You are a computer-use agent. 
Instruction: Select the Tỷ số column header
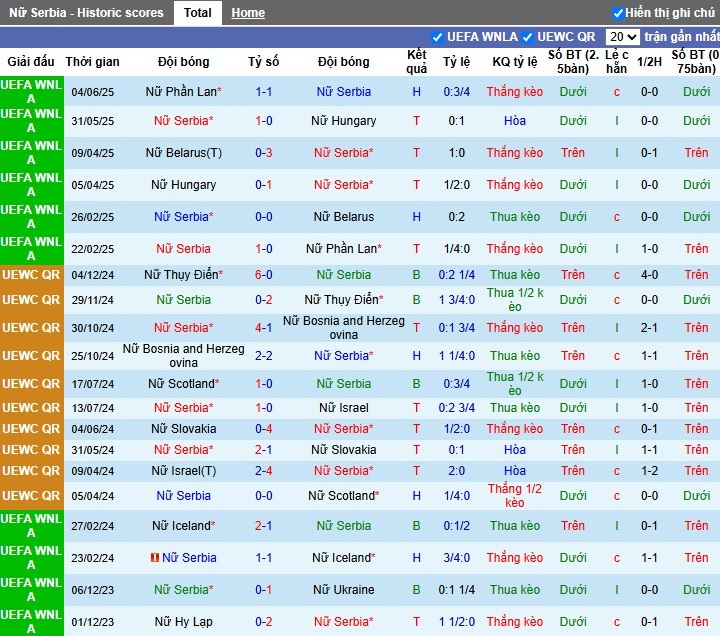point(264,62)
